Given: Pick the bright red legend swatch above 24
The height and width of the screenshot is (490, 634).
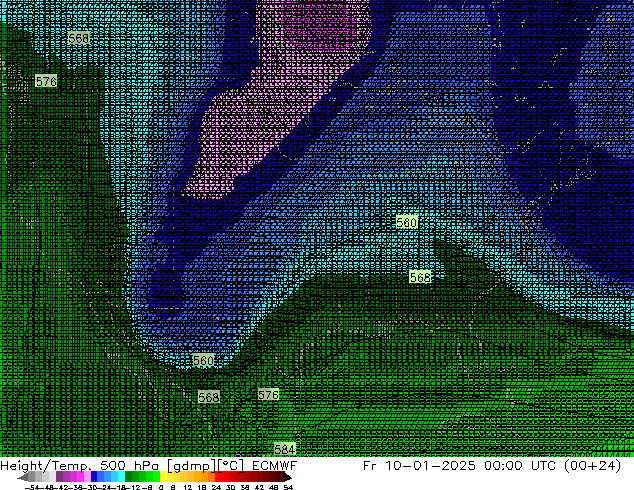Looking at the screenshot, I should [x=218, y=477].
